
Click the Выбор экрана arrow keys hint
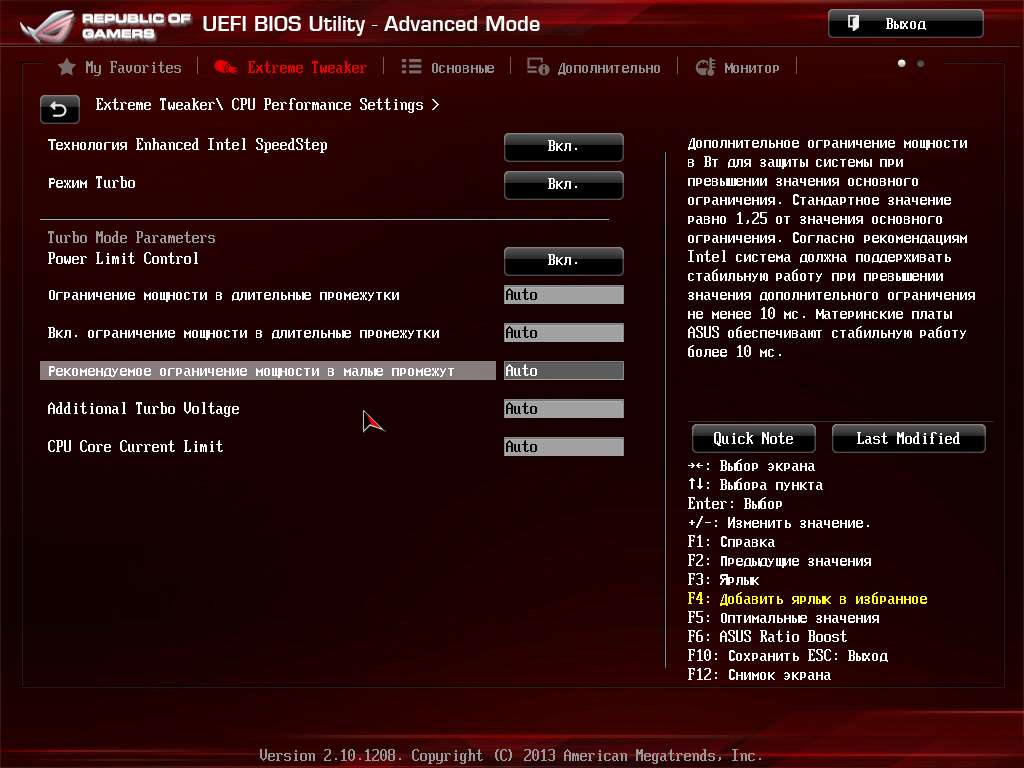click(751, 466)
